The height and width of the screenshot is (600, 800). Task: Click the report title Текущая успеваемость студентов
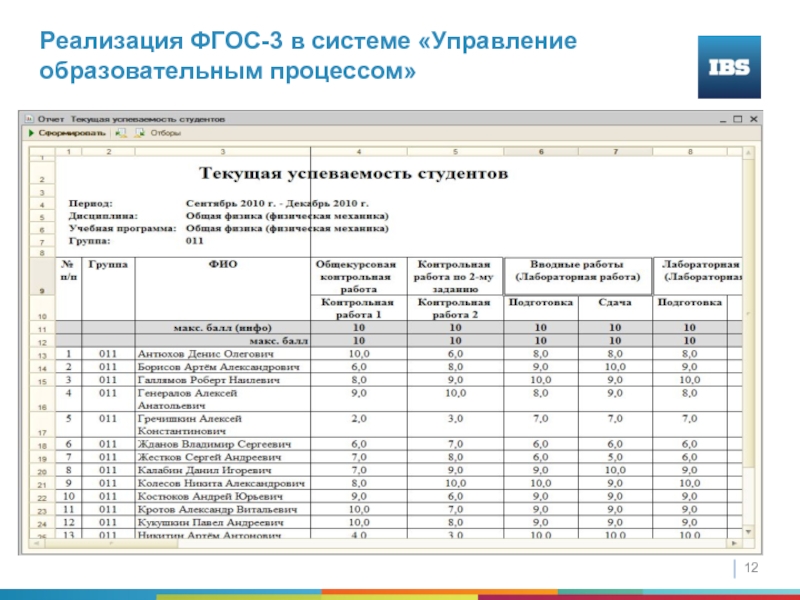(354, 173)
